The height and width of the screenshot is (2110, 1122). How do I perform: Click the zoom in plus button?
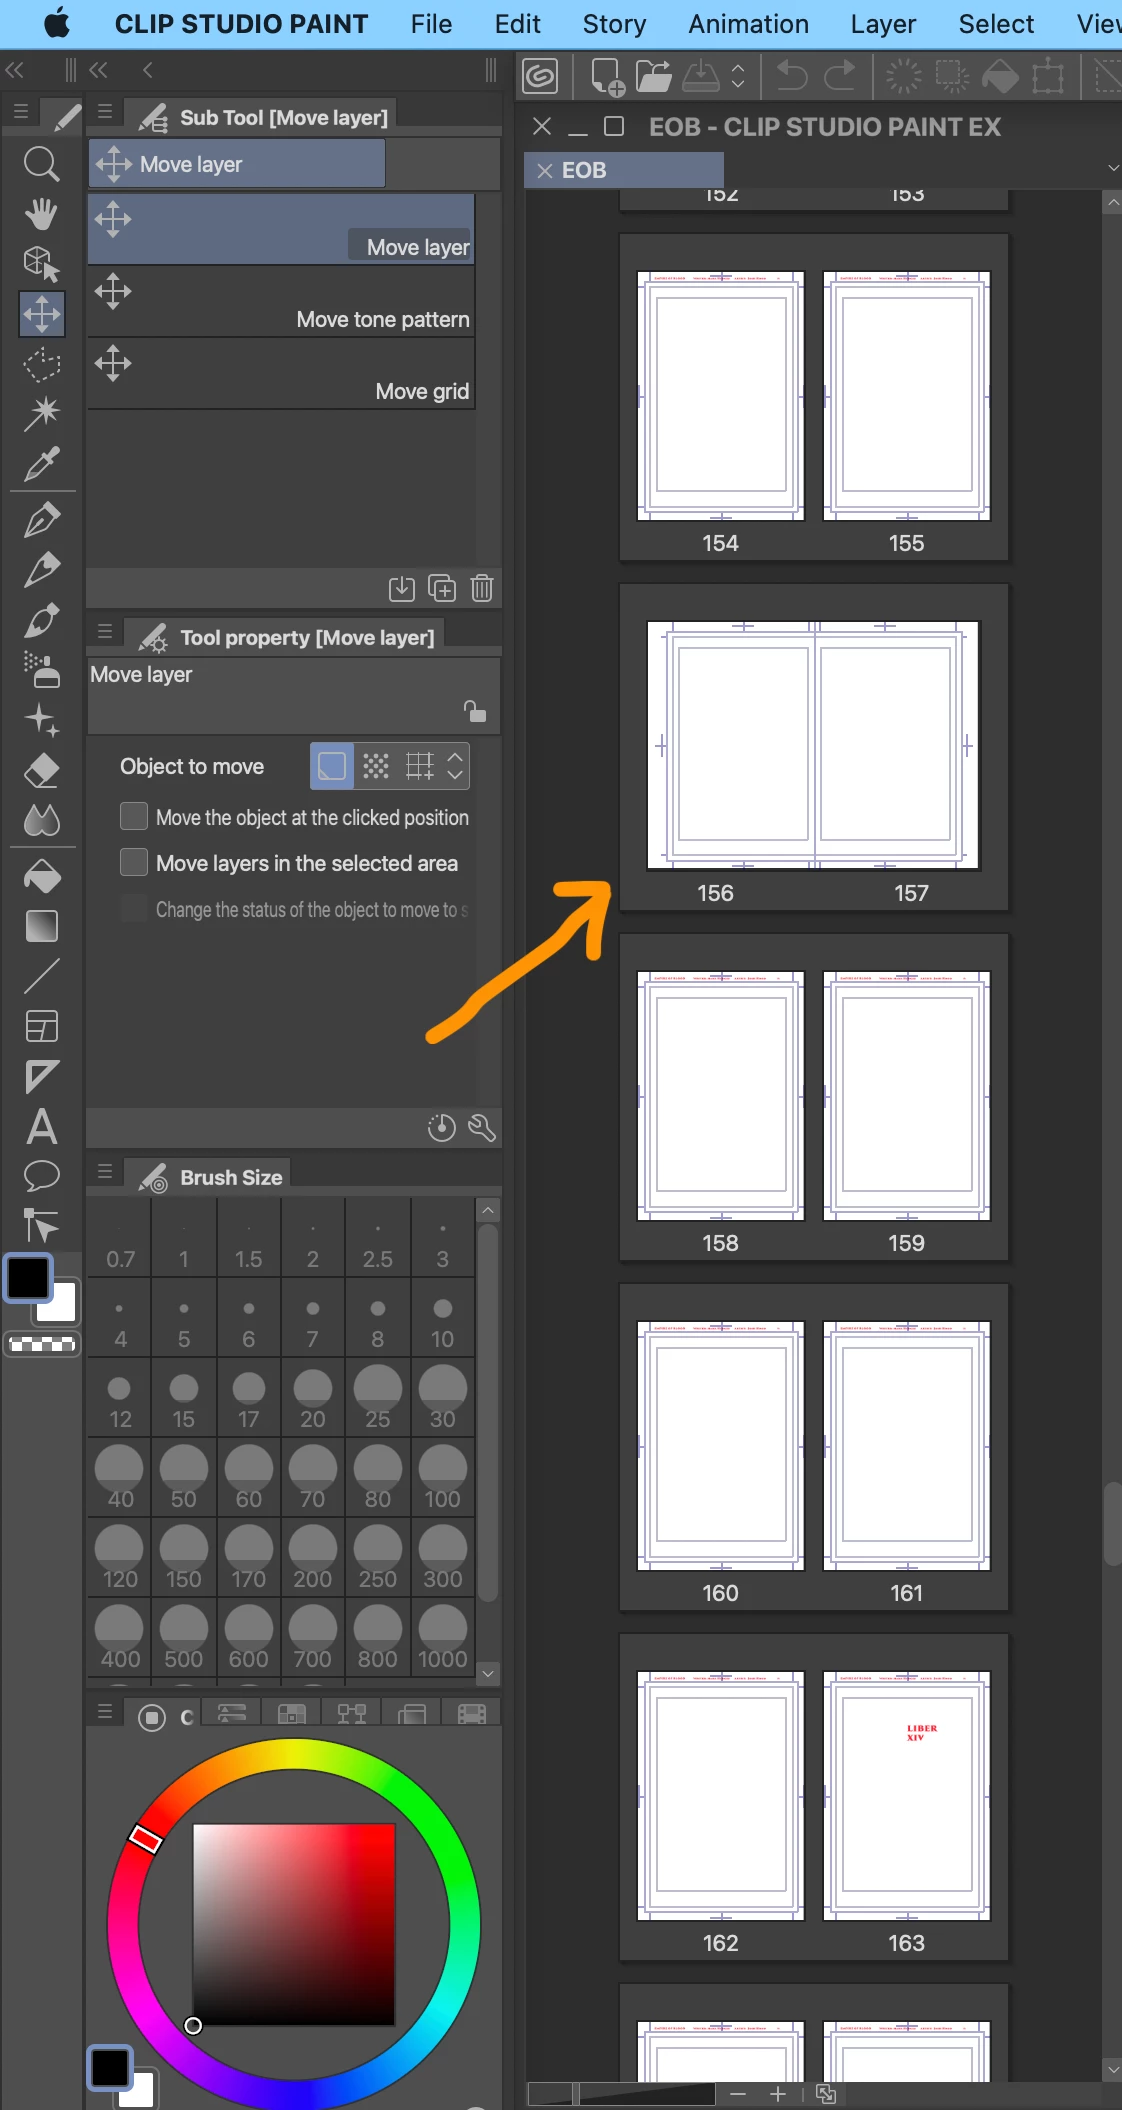coord(778,2094)
